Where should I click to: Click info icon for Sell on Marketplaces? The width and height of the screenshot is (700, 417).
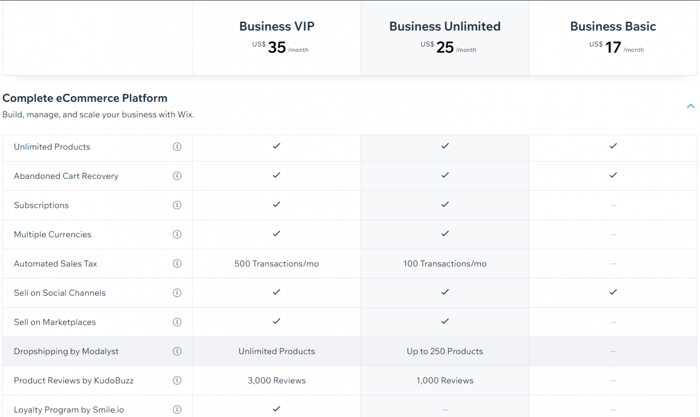click(x=177, y=322)
